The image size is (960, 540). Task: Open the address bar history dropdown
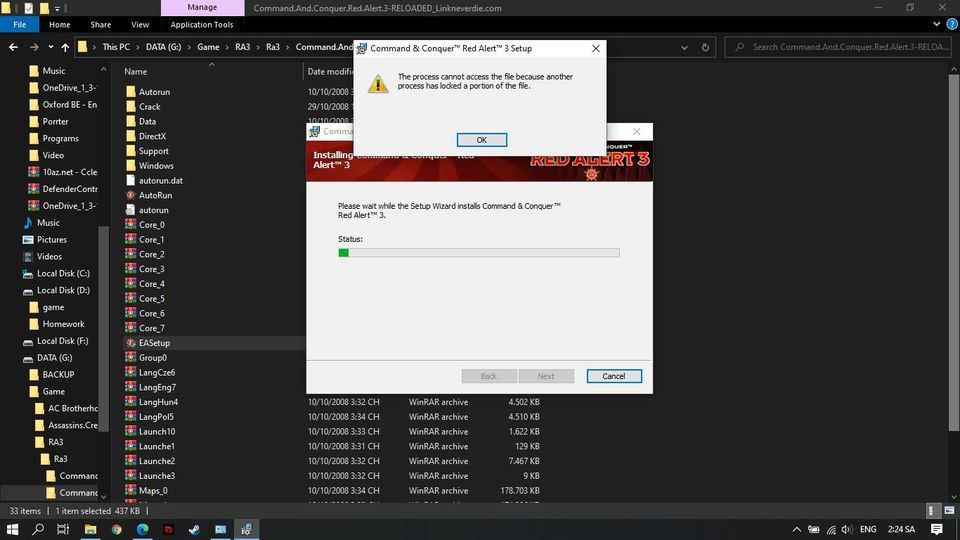coord(683,47)
